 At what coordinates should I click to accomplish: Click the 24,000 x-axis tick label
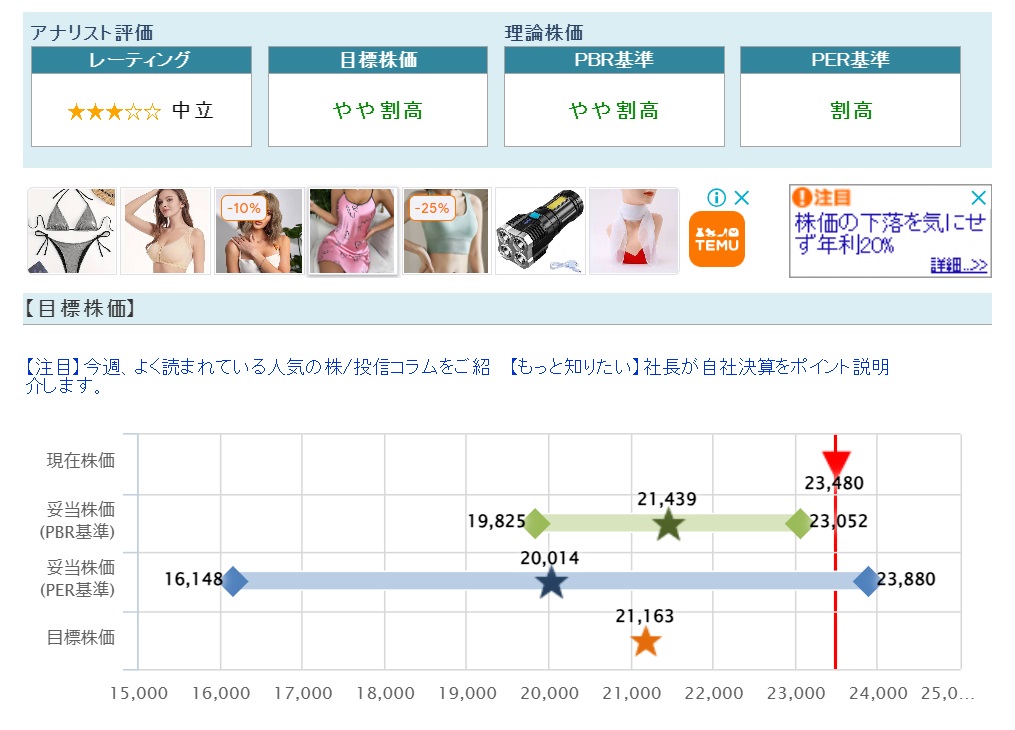pos(878,693)
